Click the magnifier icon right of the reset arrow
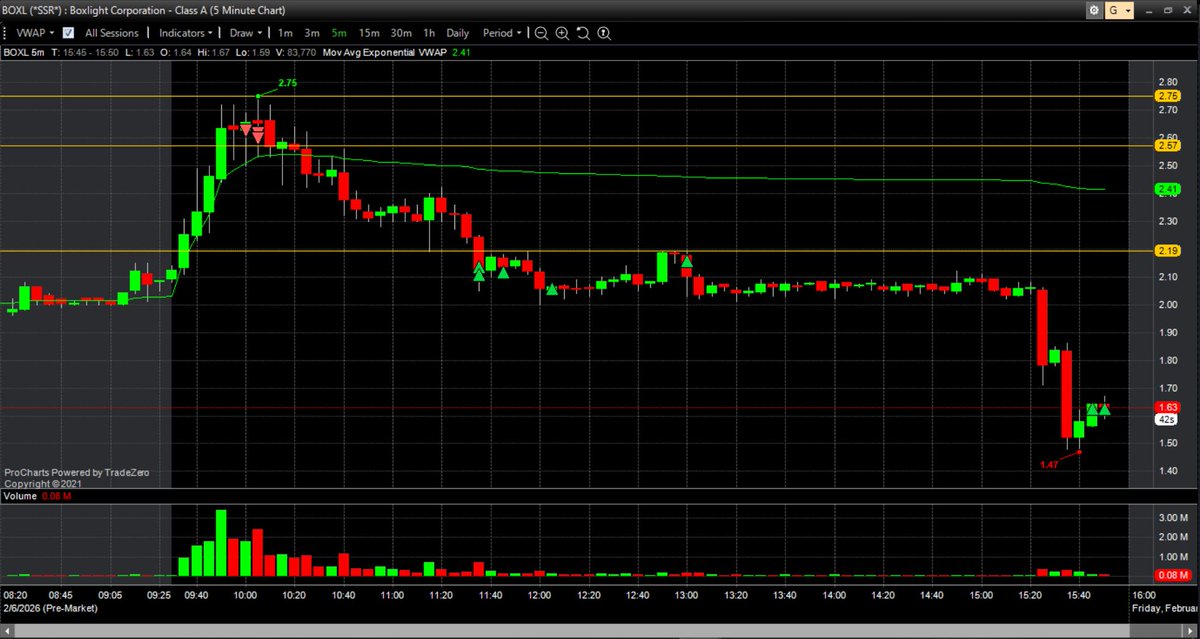Screen dimensions: 1200x639 coord(604,33)
